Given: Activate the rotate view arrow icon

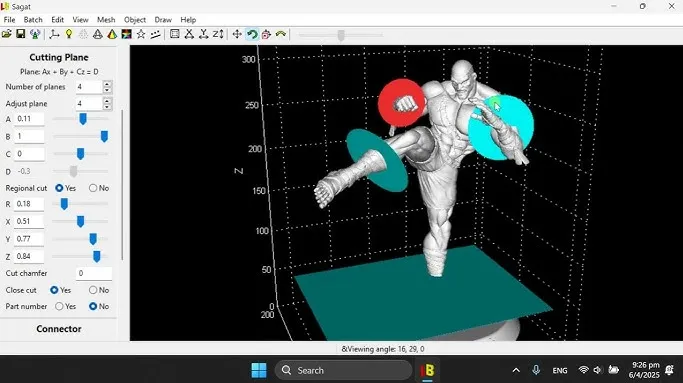Looking at the screenshot, I should point(252,34).
